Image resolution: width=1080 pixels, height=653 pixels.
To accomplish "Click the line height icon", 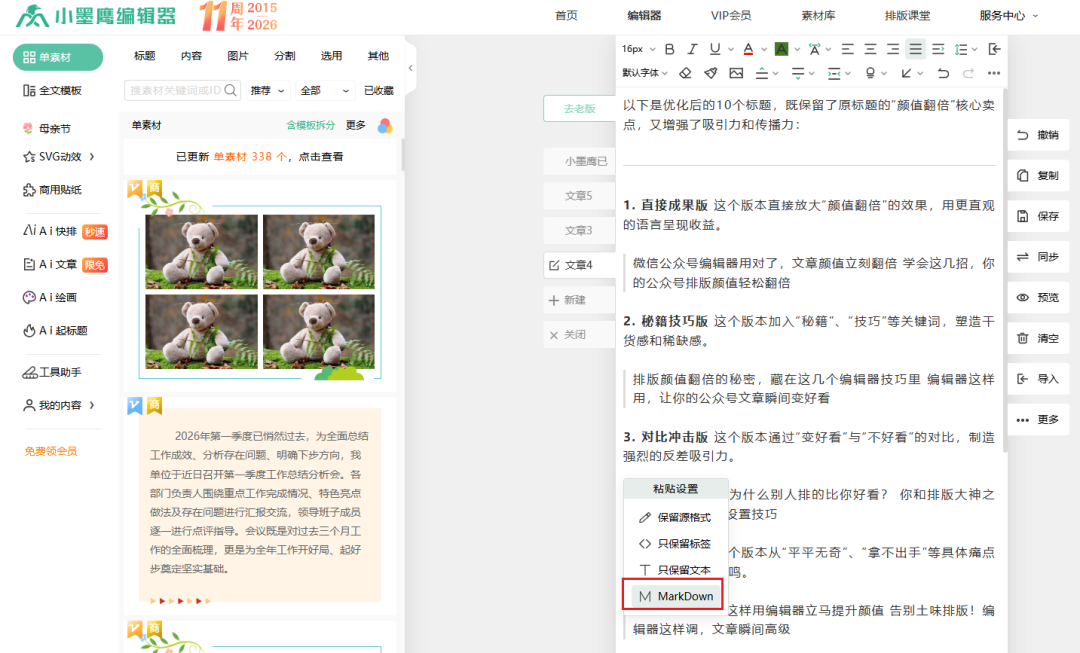I will click(961, 49).
